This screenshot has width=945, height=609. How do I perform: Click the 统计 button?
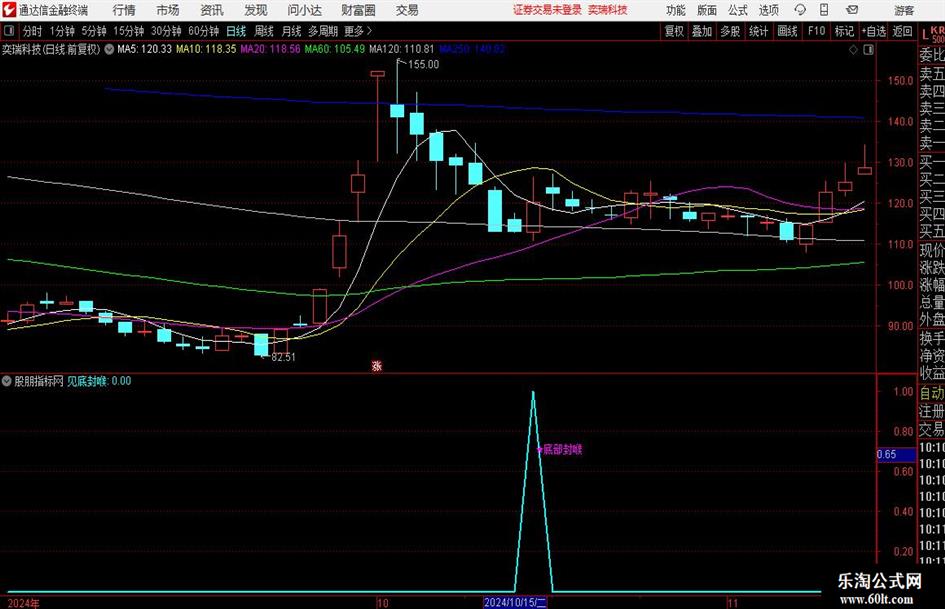(x=758, y=31)
